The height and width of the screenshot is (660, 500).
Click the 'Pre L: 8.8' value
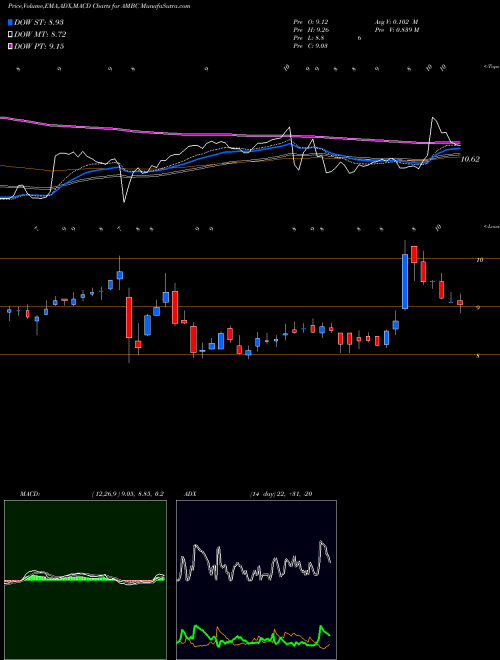309,38
